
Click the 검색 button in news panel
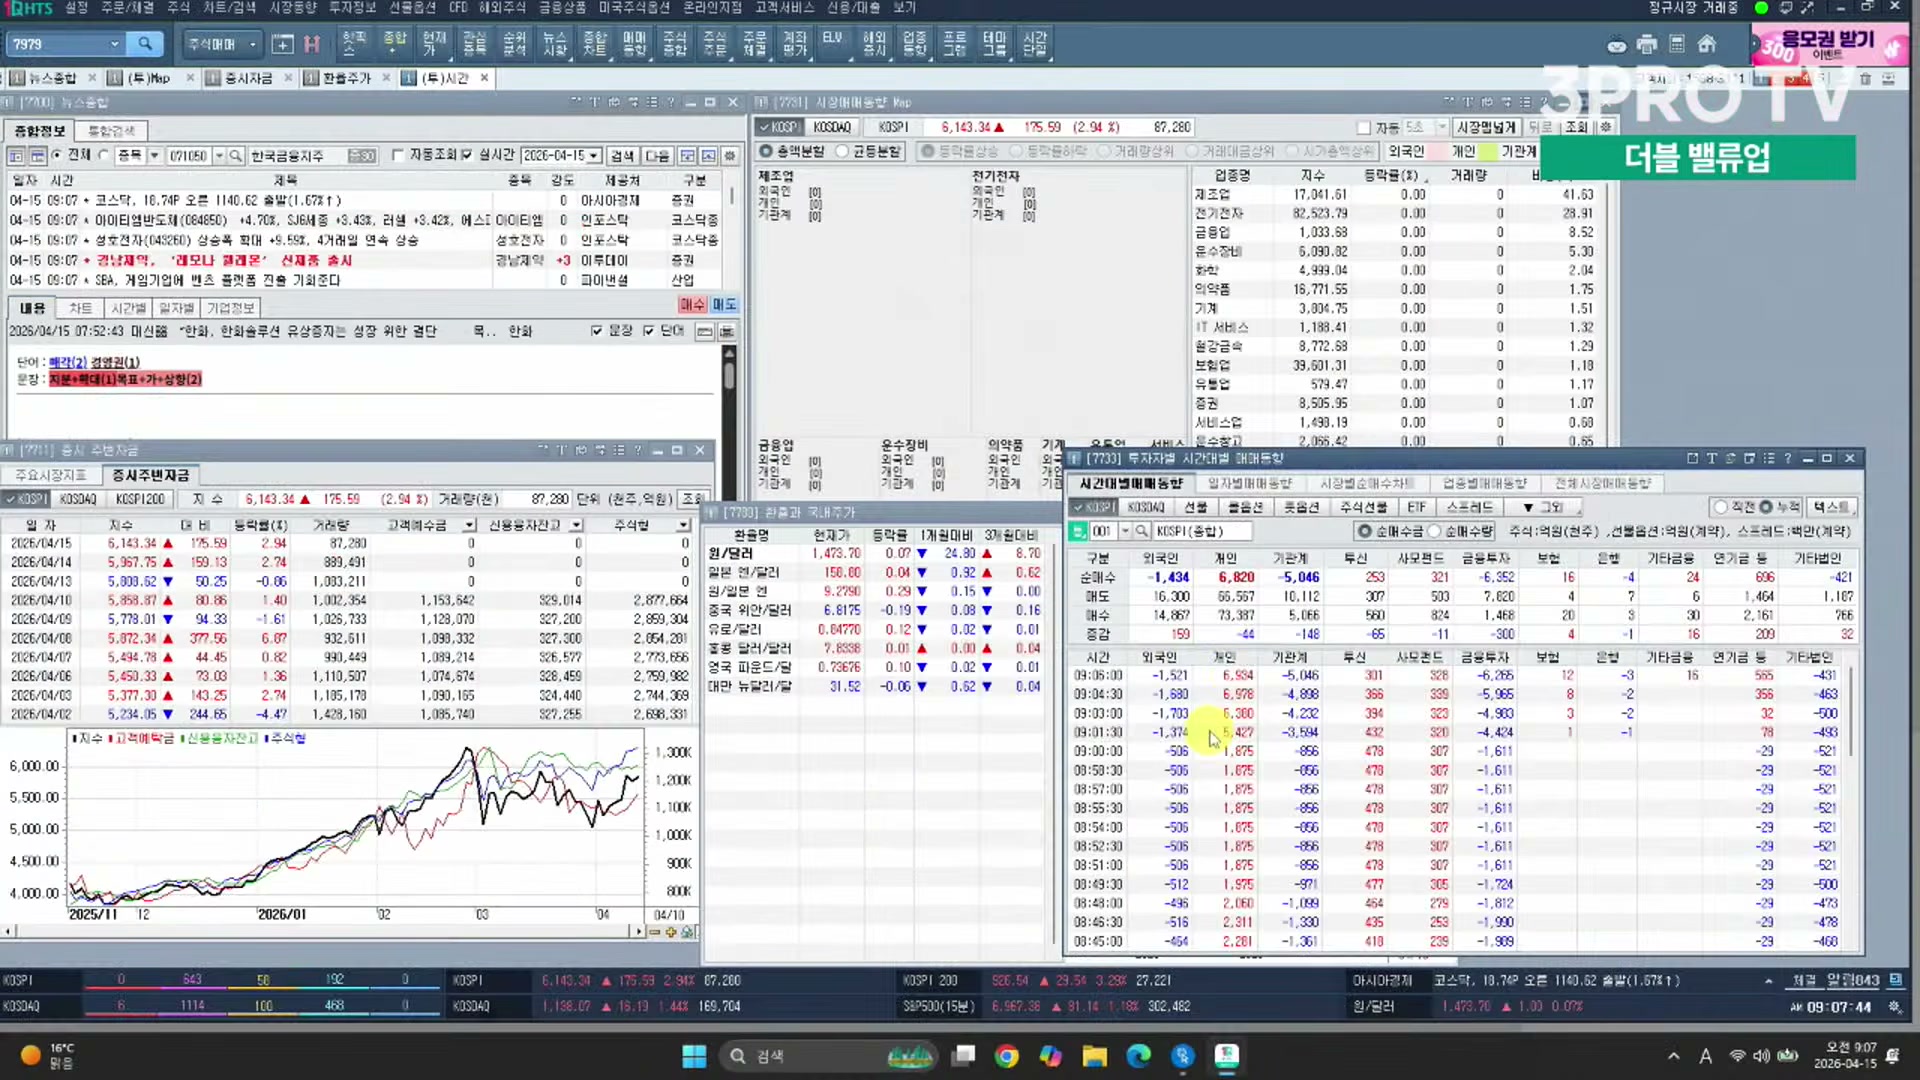(621, 156)
